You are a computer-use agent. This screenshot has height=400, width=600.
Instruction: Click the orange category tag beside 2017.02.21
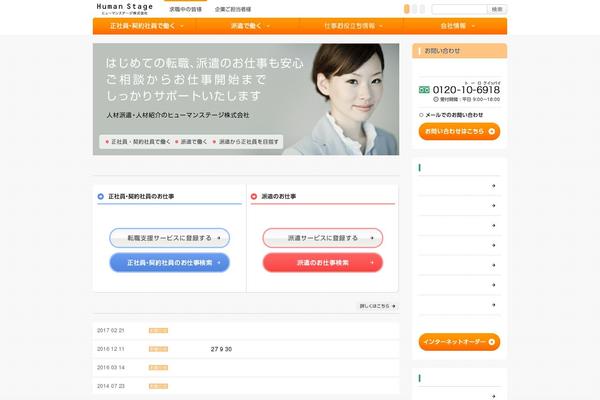tap(158, 330)
